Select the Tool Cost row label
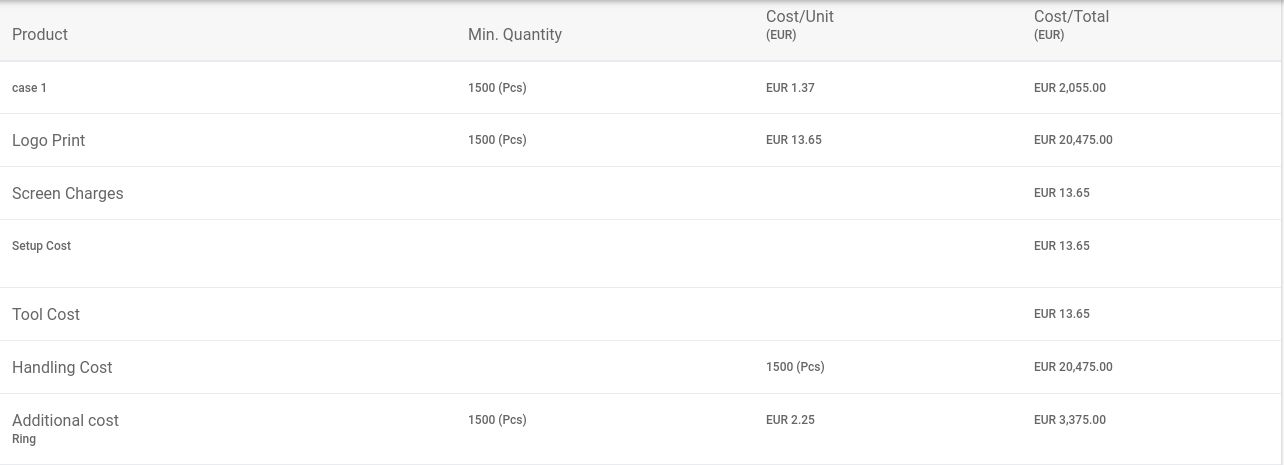The width and height of the screenshot is (1284, 465). click(x=46, y=314)
